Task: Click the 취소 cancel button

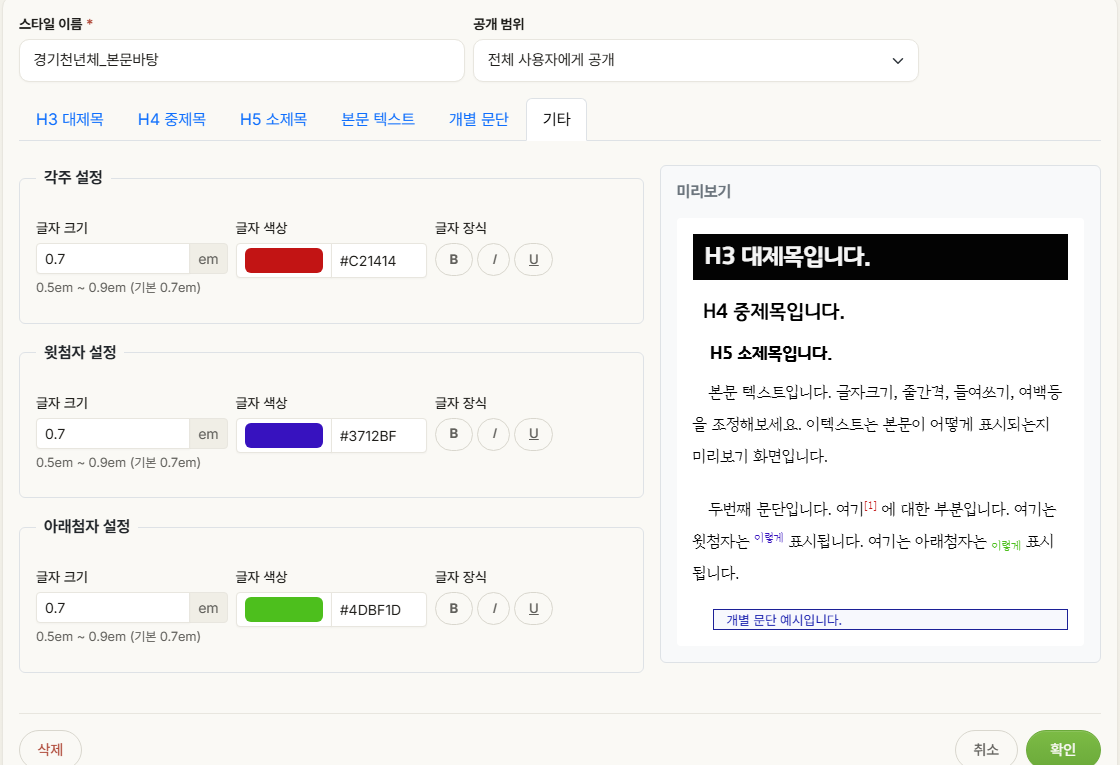Action: tap(986, 749)
